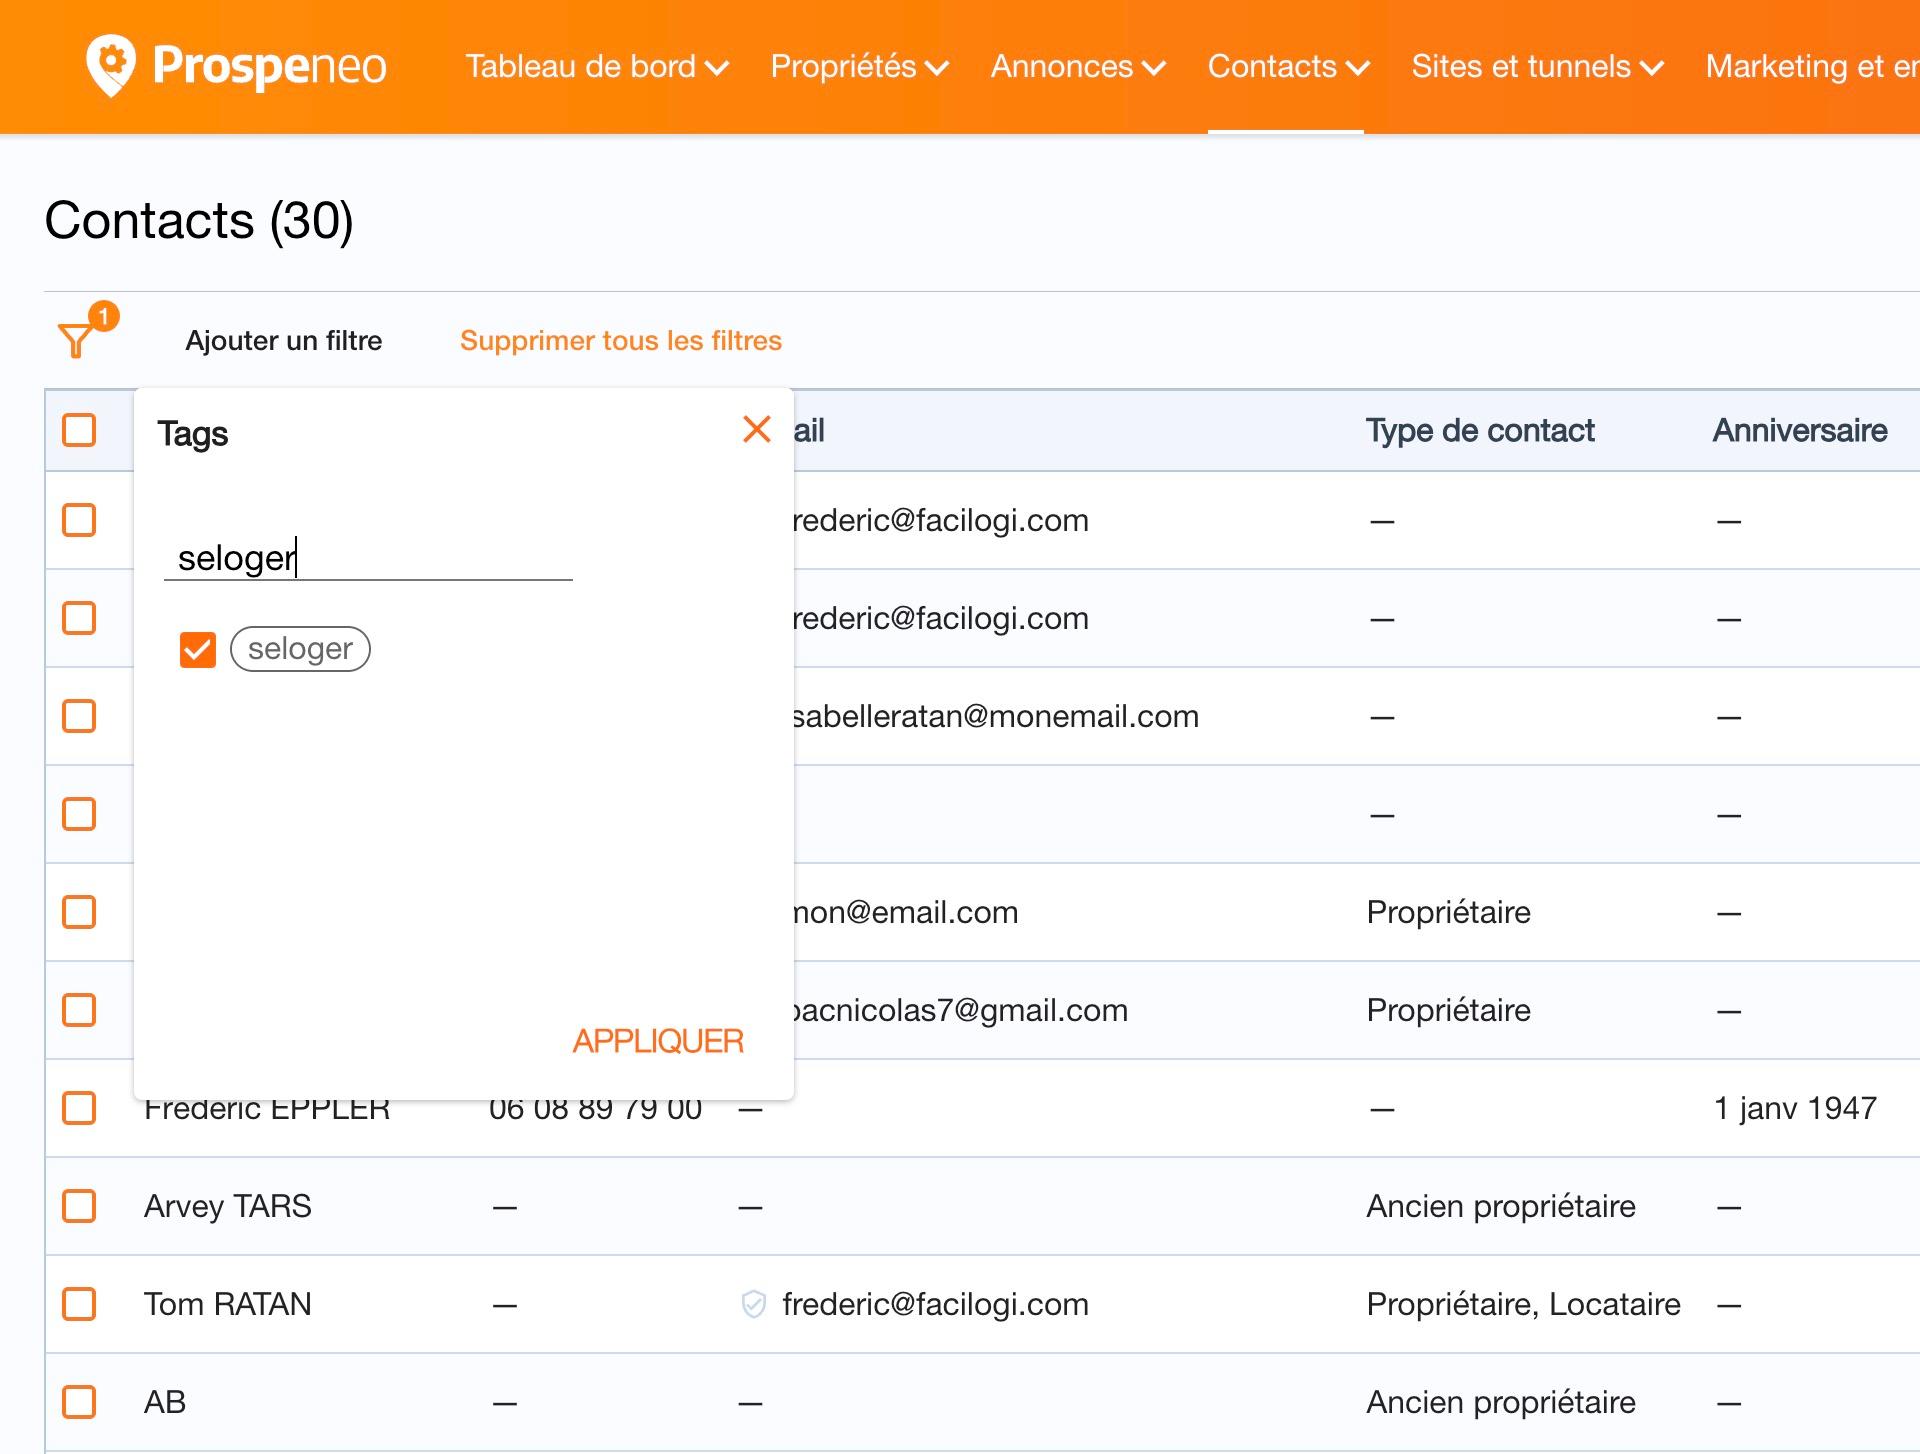Check the row with isabelleratan@monemail.com

[x=79, y=716]
